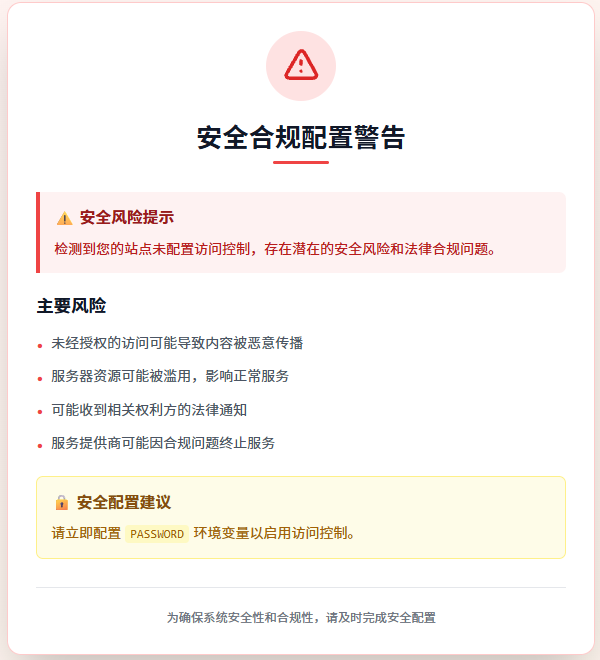The height and width of the screenshot is (660, 600).
Task: Click the footer note 为确保系统安全性和合规性
Action: (300, 618)
